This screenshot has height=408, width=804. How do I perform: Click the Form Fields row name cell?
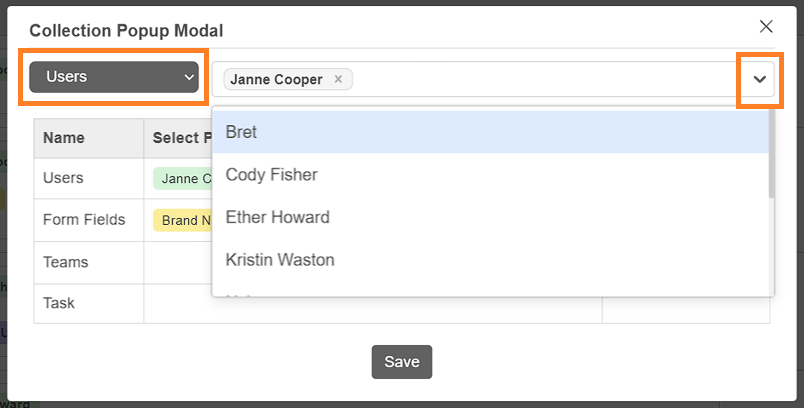89,220
